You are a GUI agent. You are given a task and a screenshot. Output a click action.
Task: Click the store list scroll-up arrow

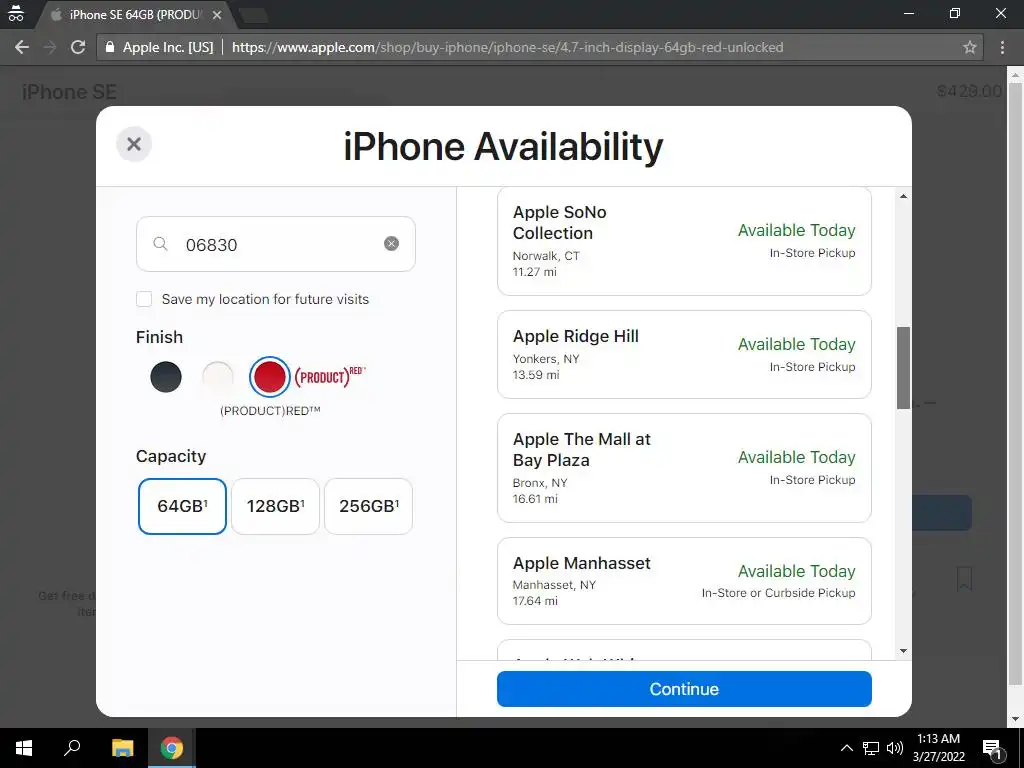click(903, 196)
